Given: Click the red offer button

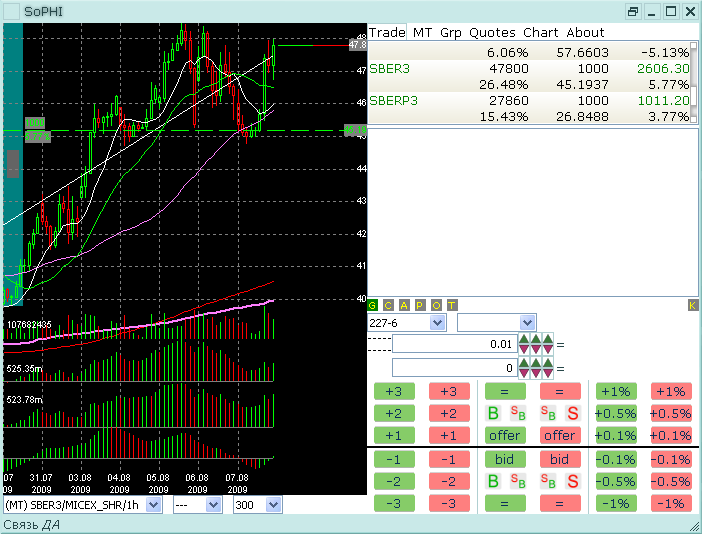Looking at the screenshot, I should 560,435.
